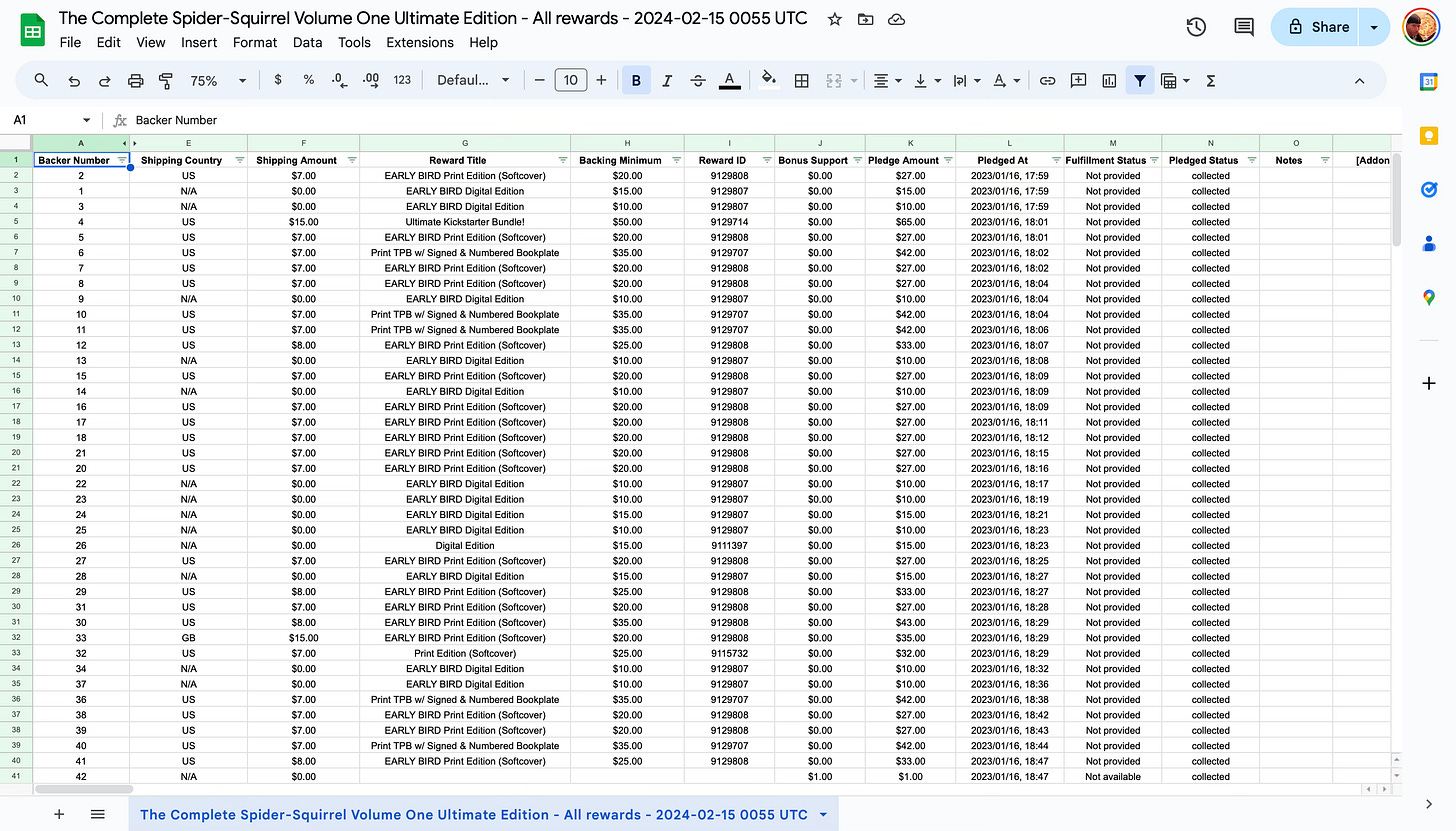Check cloud save status icon
1456x831 pixels.
(x=896, y=19)
